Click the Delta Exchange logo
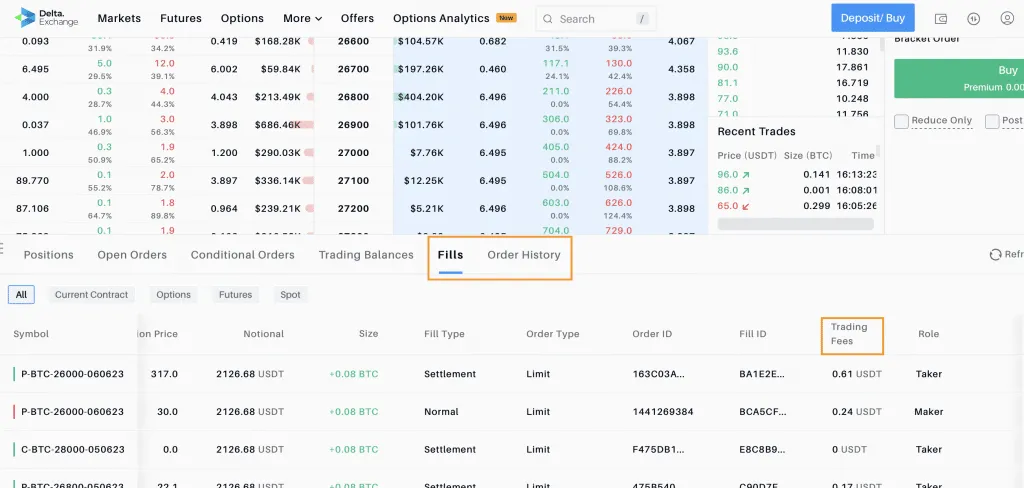 46,18
